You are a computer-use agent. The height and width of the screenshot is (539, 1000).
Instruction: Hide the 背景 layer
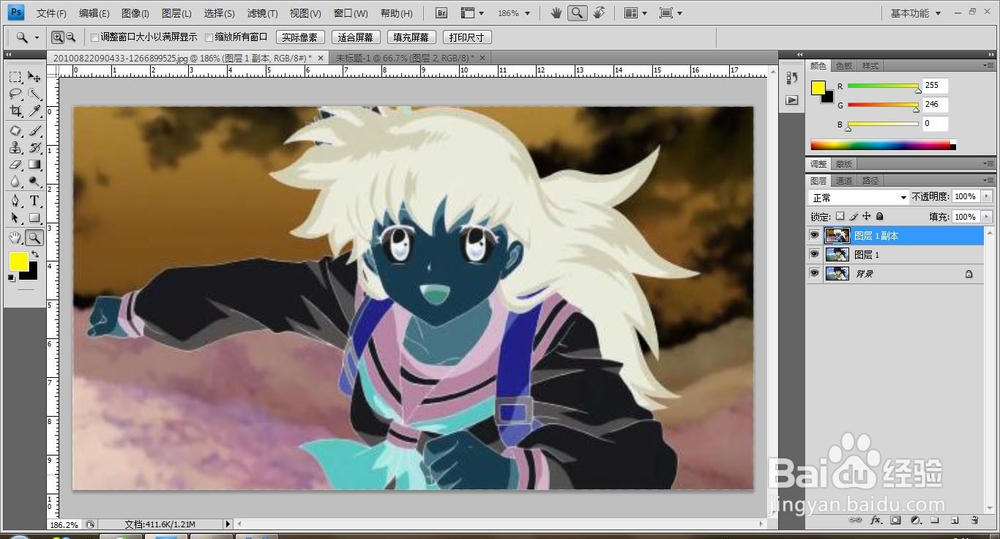pyautogui.click(x=814, y=274)
